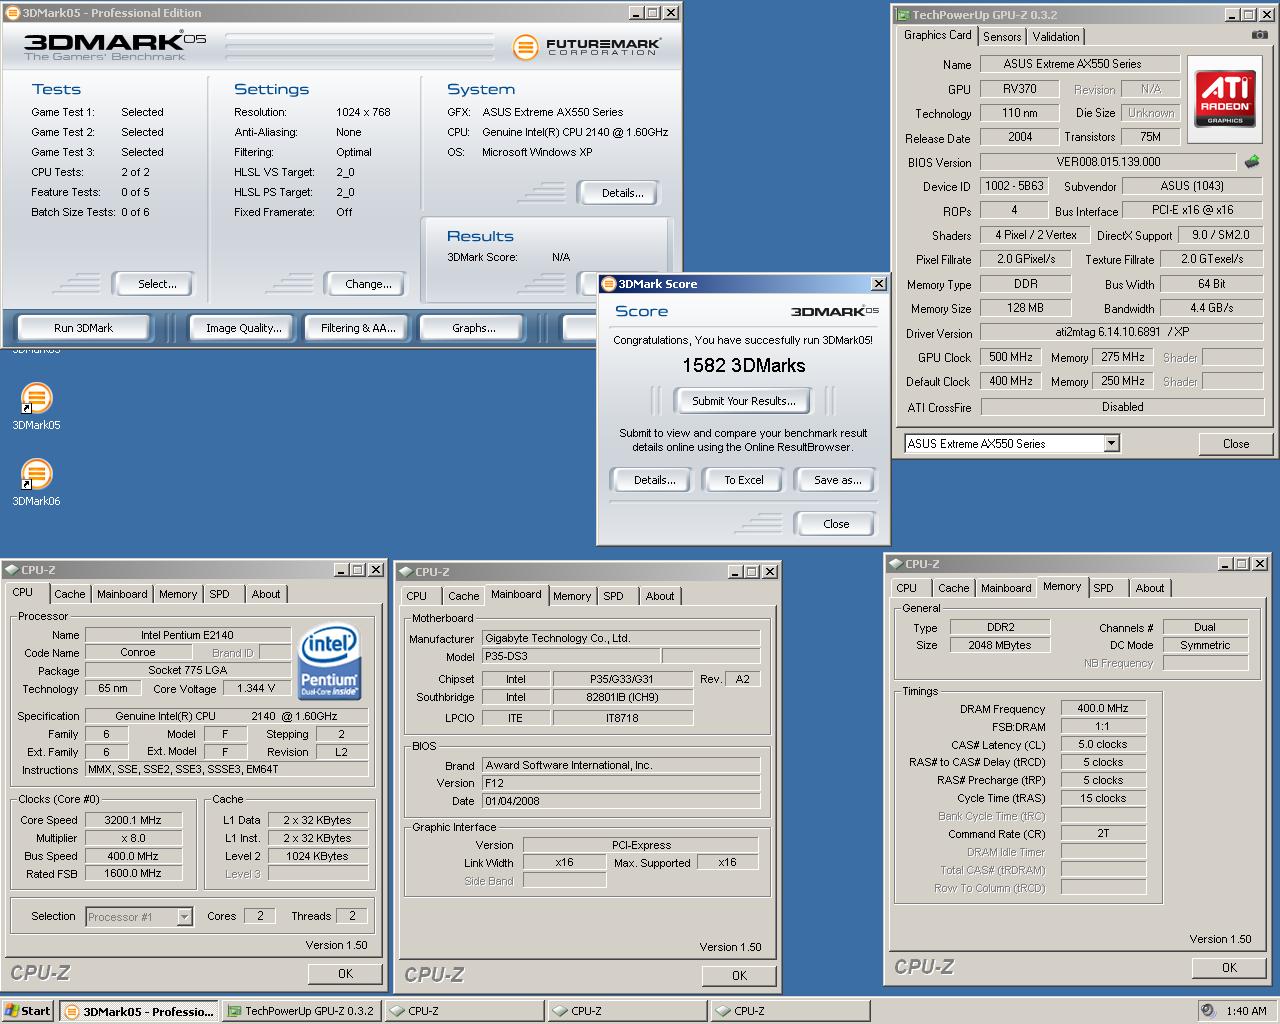Open the Processor selection dropdown in CPU-Z

tap(184, 916)
